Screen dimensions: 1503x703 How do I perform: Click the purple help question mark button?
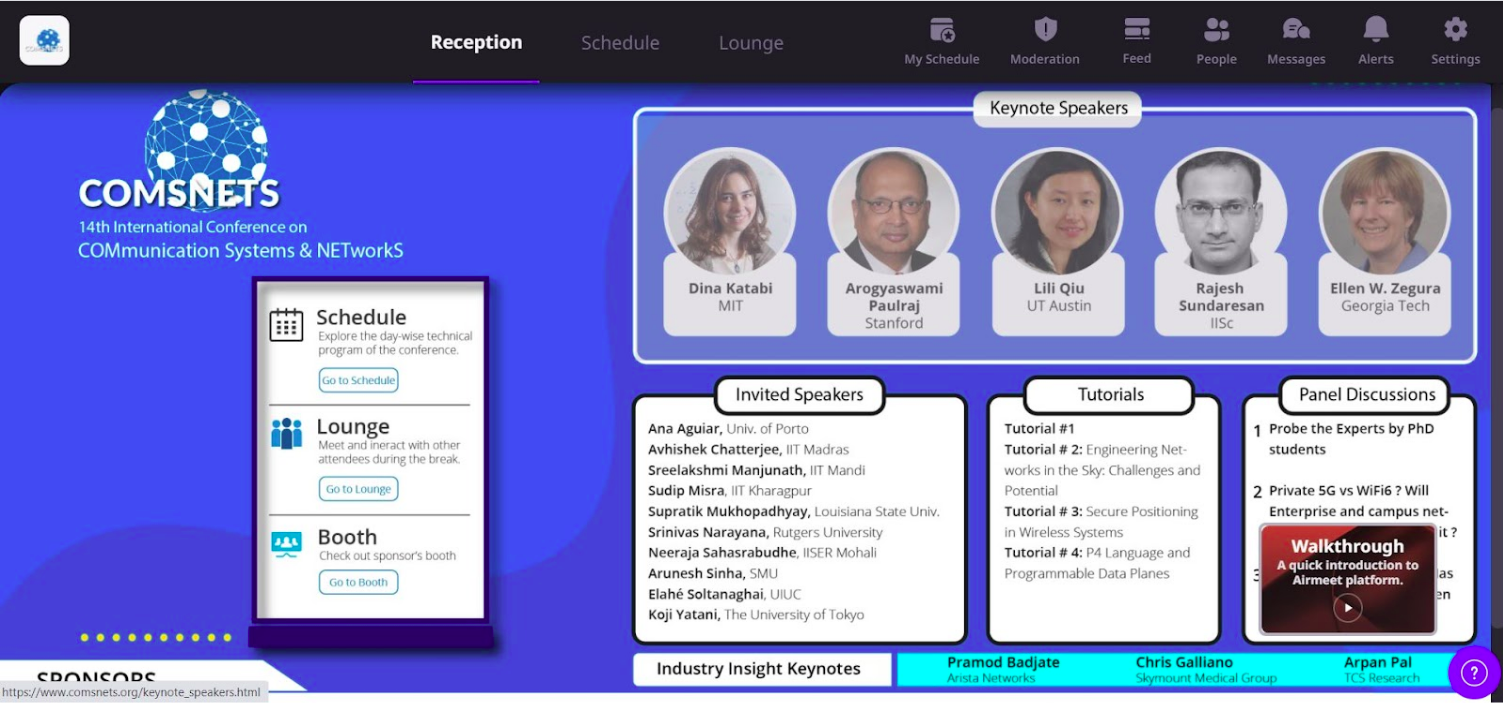tap(1474, 672)
